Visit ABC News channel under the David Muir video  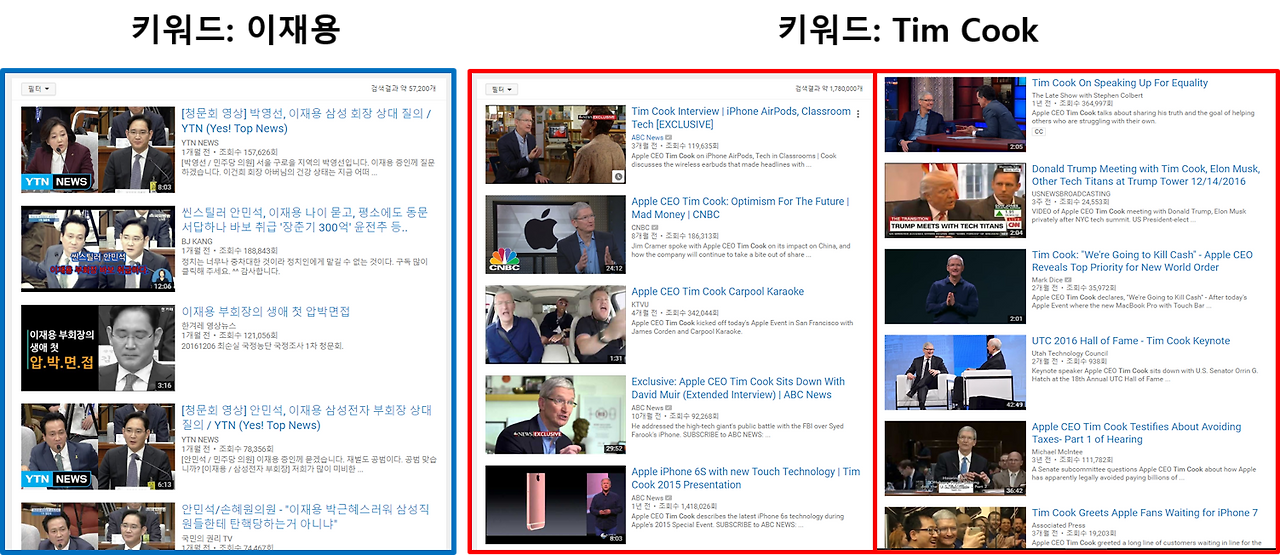647,407
